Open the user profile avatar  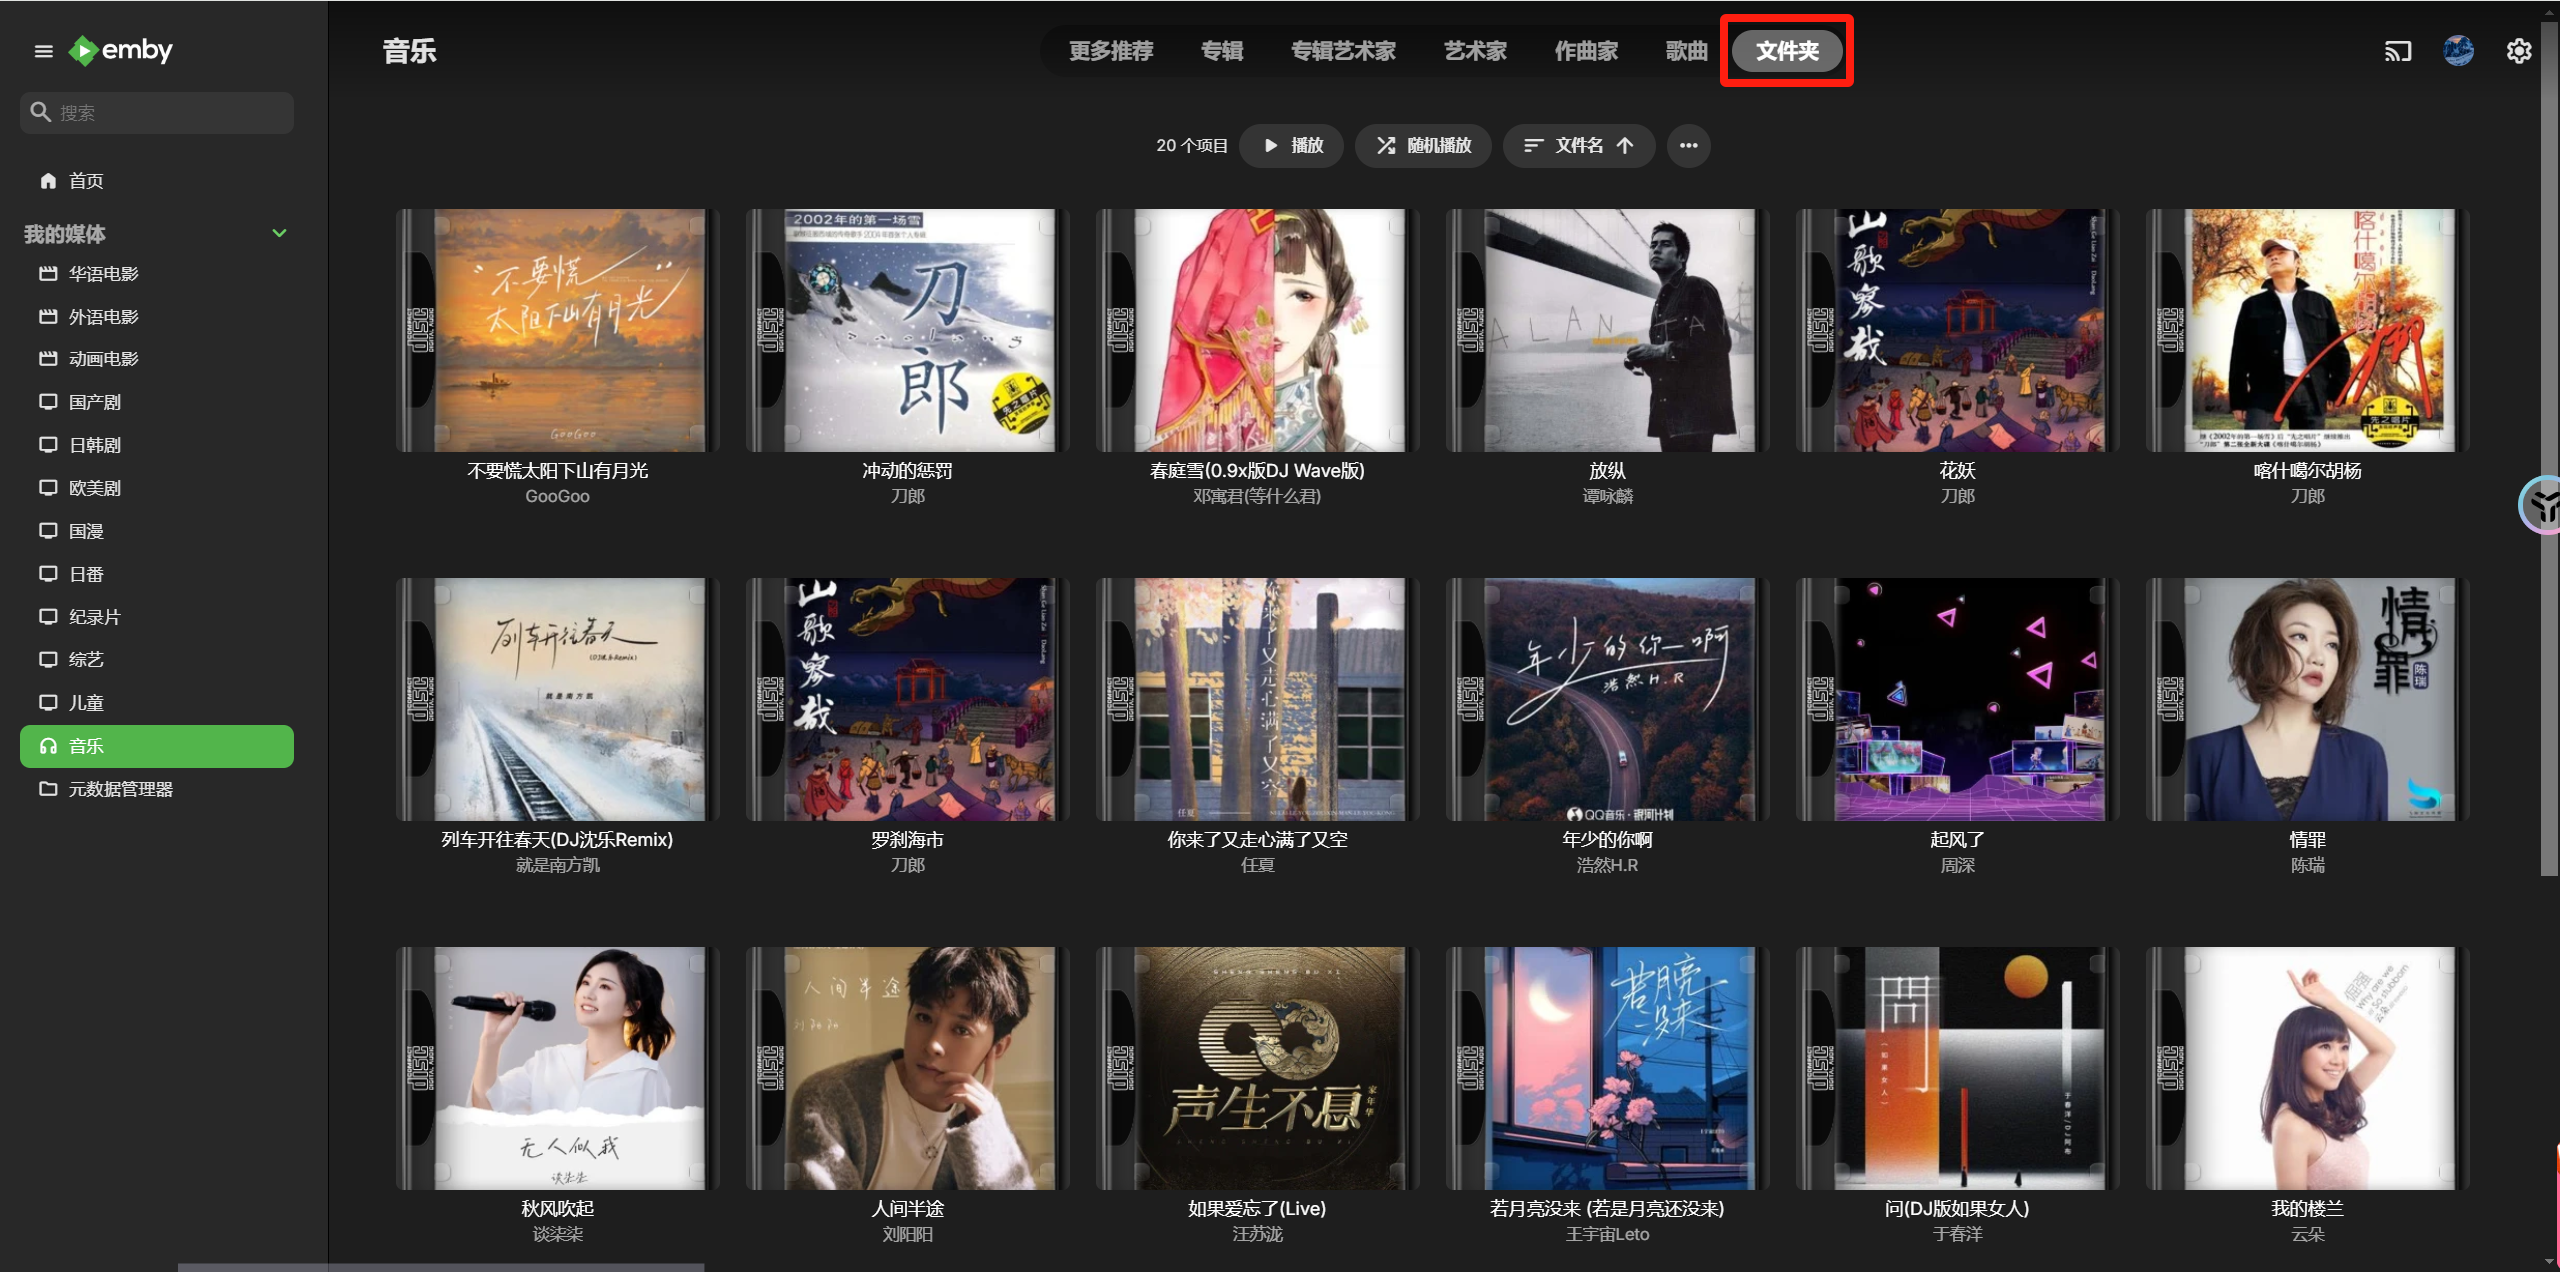pos(2458,51)
